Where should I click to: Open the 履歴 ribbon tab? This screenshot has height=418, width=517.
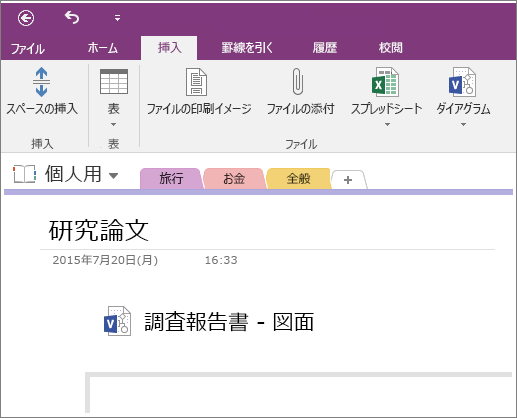click(324, 48)
